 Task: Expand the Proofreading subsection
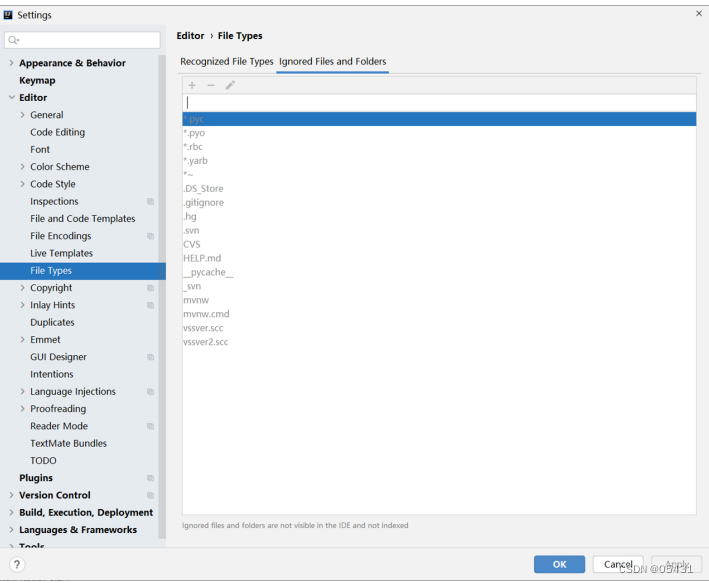(x=23, y=408)
